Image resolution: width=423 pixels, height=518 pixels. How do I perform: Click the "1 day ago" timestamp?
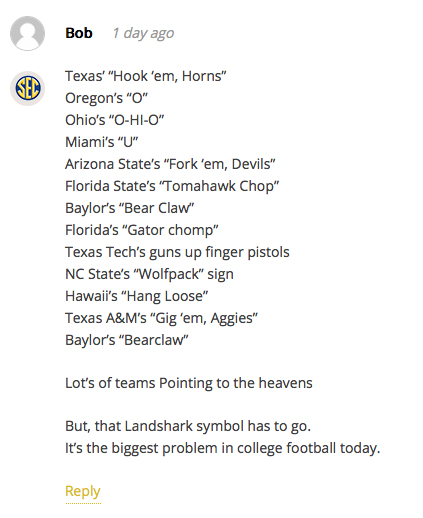coord(143,33)
